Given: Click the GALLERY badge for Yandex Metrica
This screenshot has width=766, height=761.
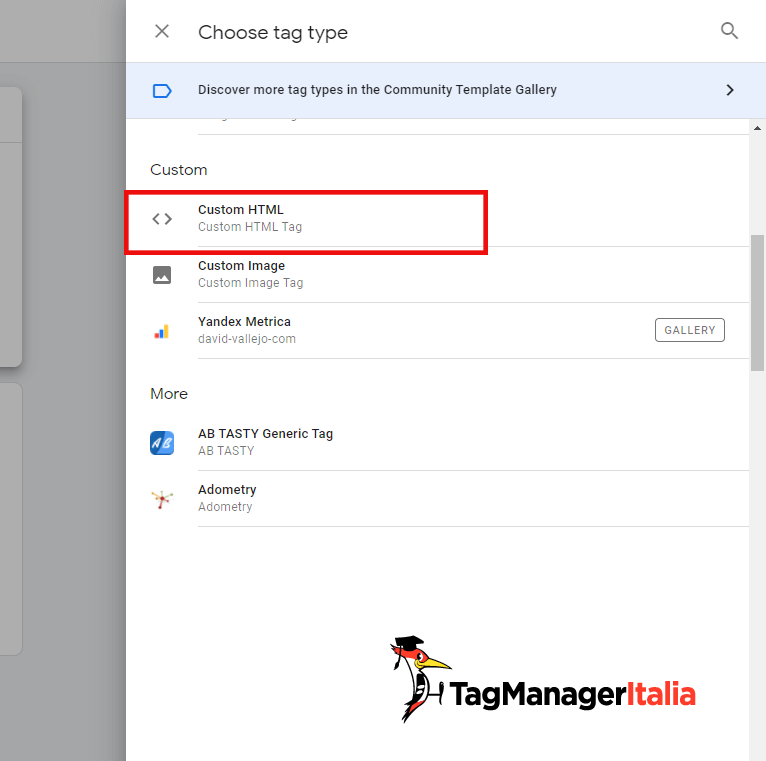Looking at the screenshot, I should [x=689, y=330].
